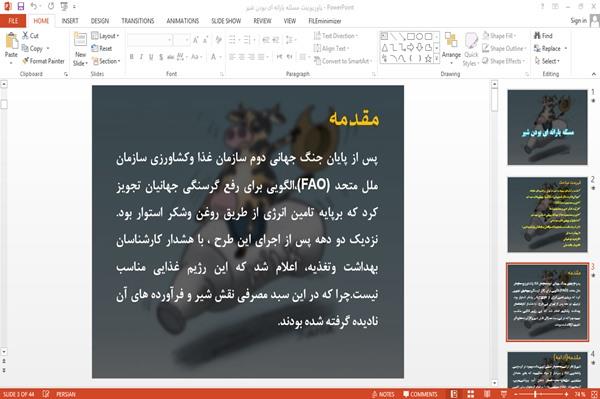Select the rectangle shape in shapes gallery
Viewport: 600px width, 399px height.
(411, 36)
